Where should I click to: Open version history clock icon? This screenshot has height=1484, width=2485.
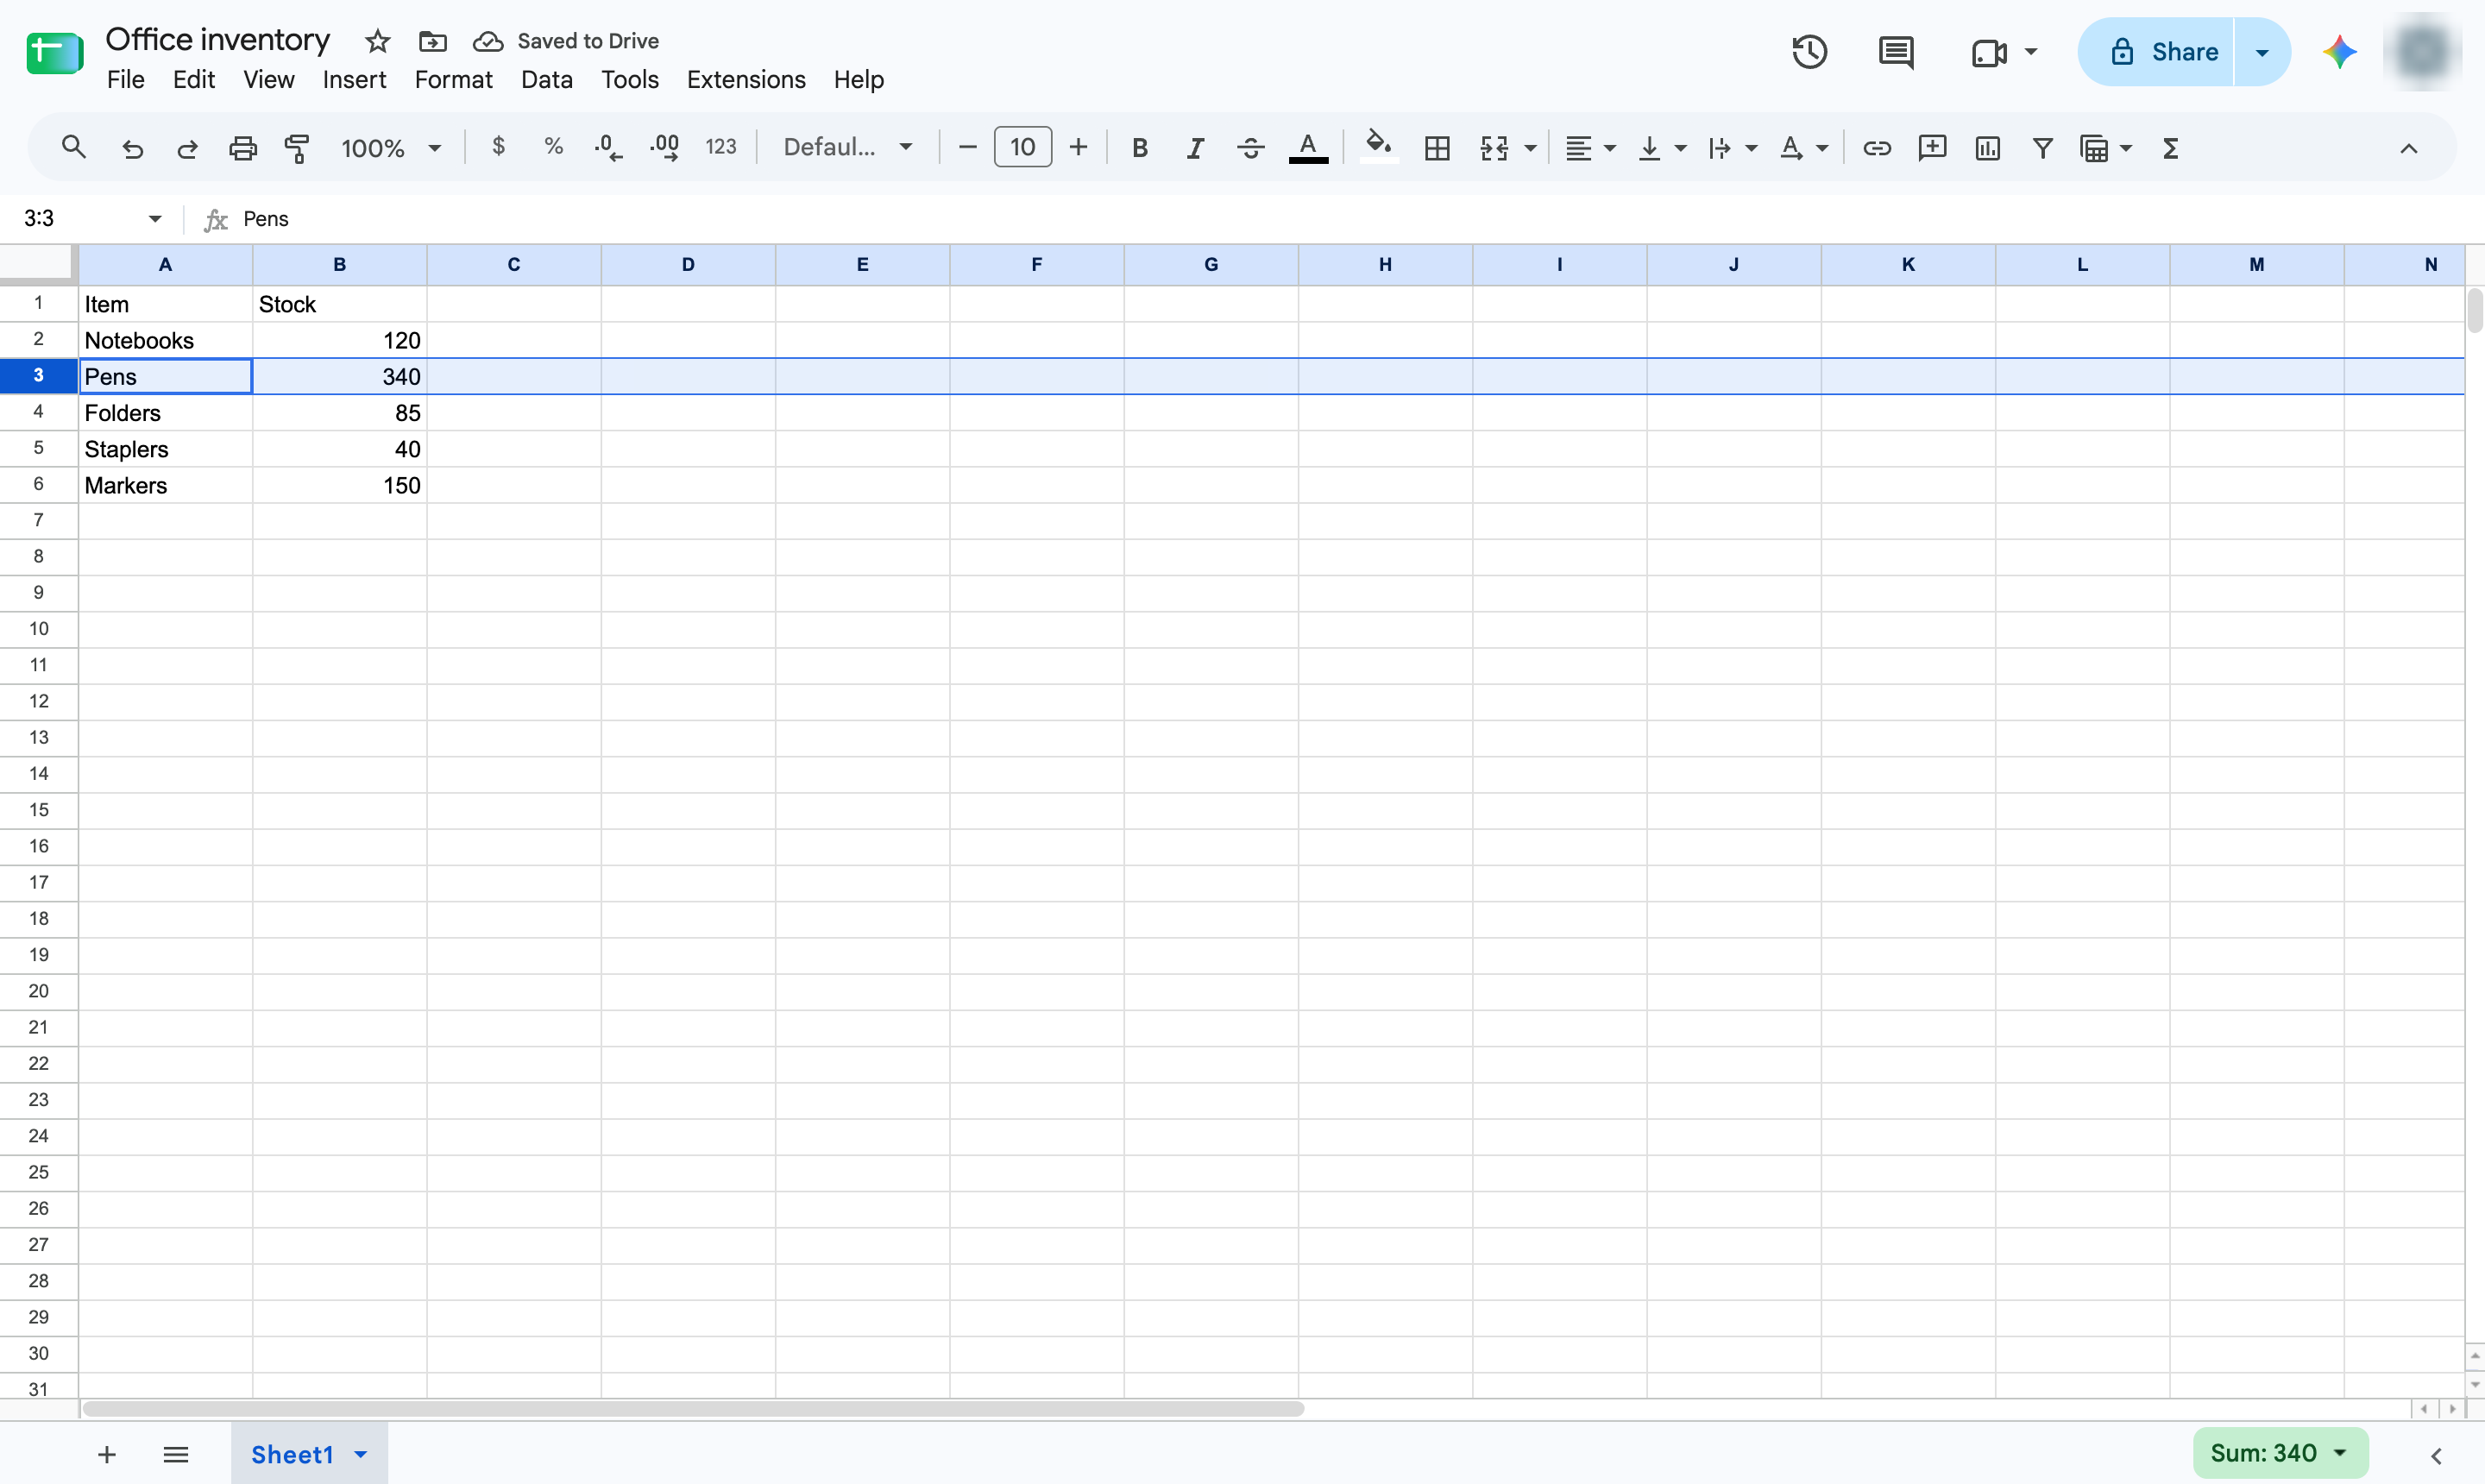[1809, 52]
